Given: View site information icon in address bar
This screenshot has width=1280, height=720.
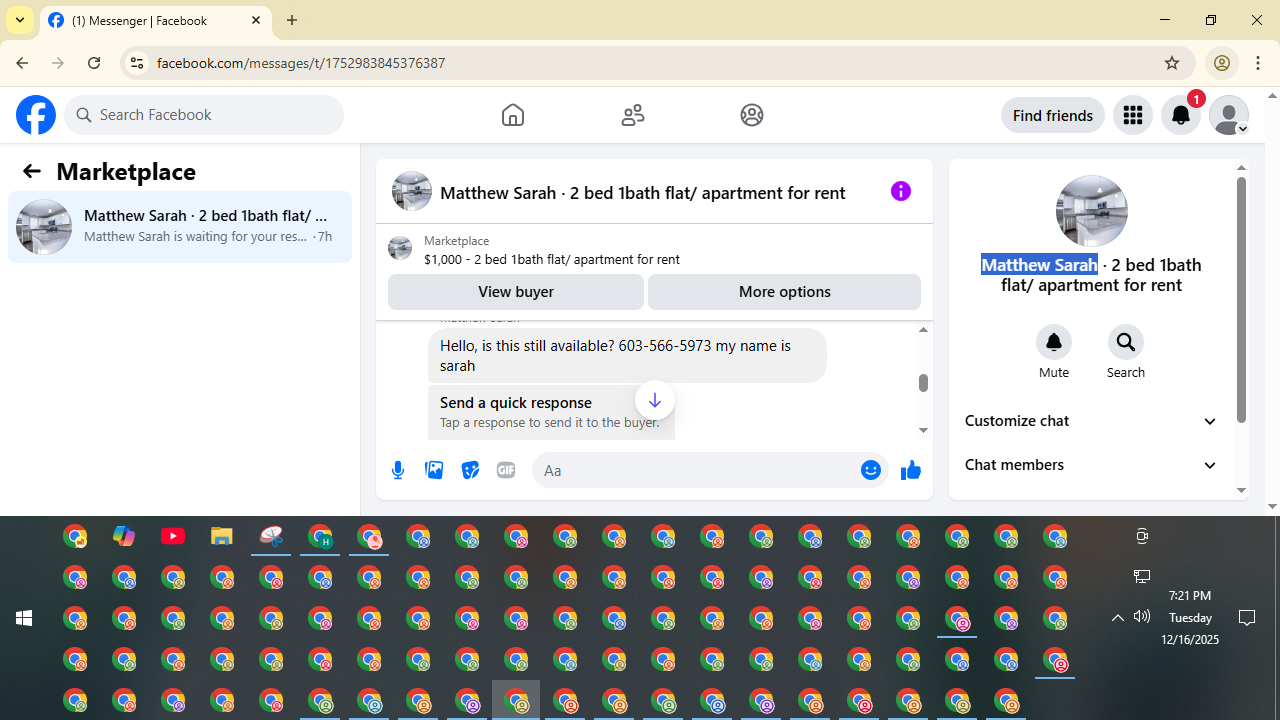Looking at the screenshot, I should click(137, 63).
